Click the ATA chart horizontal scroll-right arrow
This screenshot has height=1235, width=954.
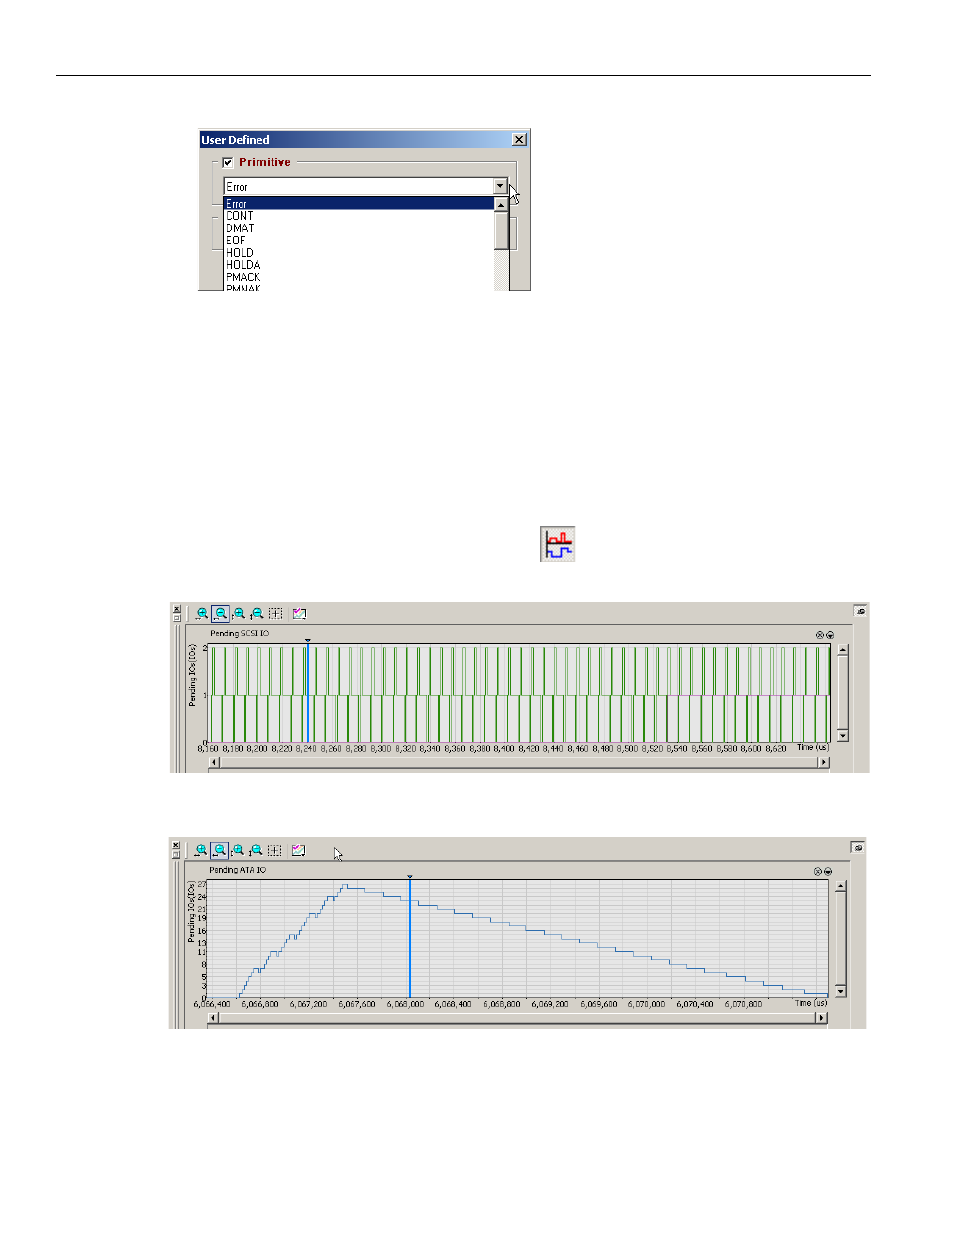pos(821,1018)
